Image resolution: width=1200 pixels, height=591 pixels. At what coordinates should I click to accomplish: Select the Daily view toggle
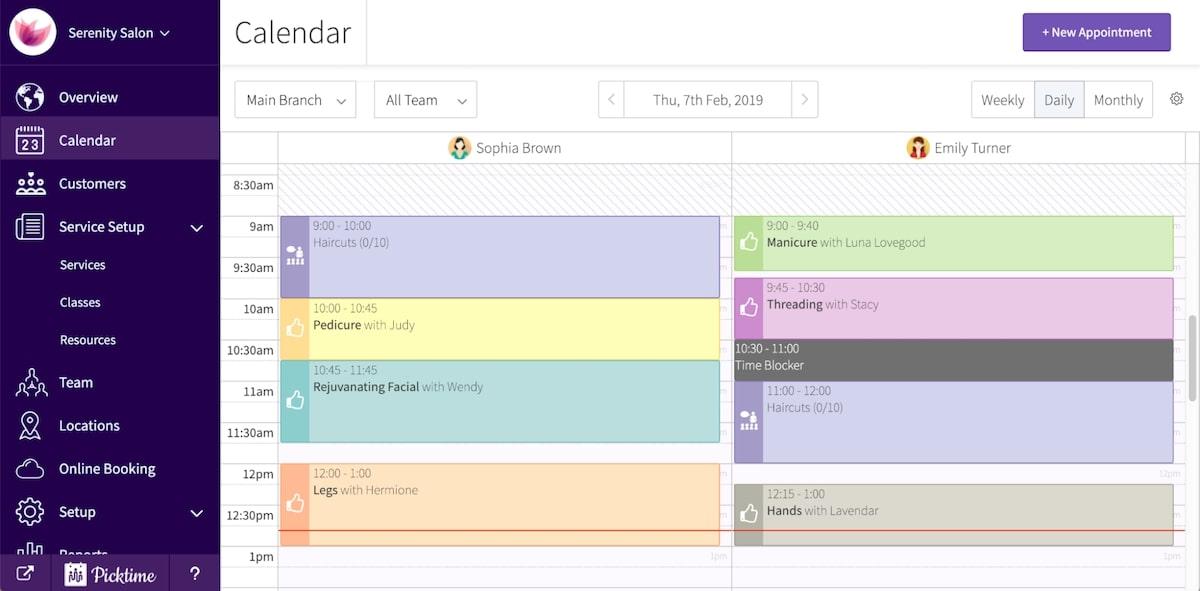[x=1059, y=100]
